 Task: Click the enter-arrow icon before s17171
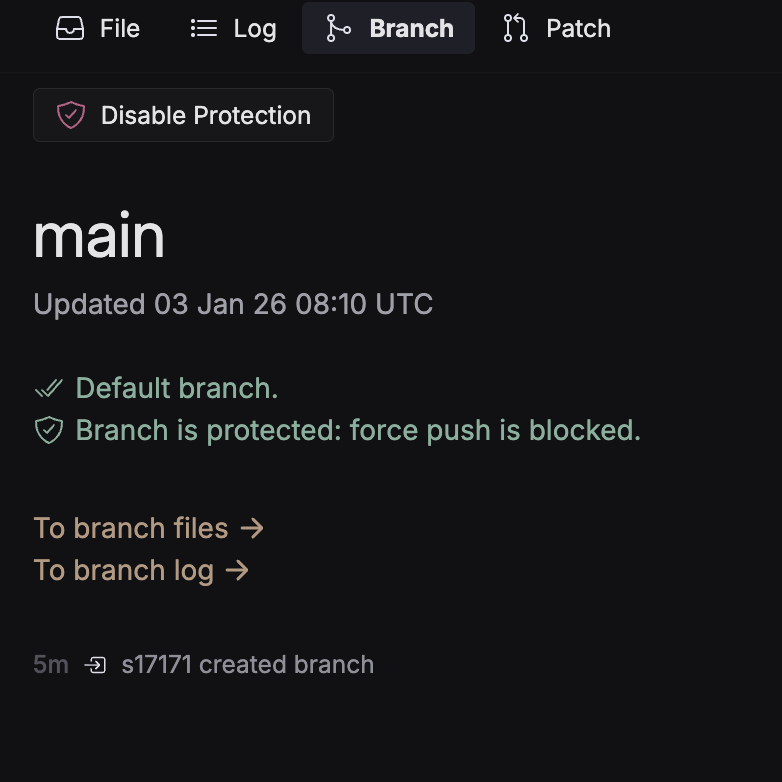95,665
